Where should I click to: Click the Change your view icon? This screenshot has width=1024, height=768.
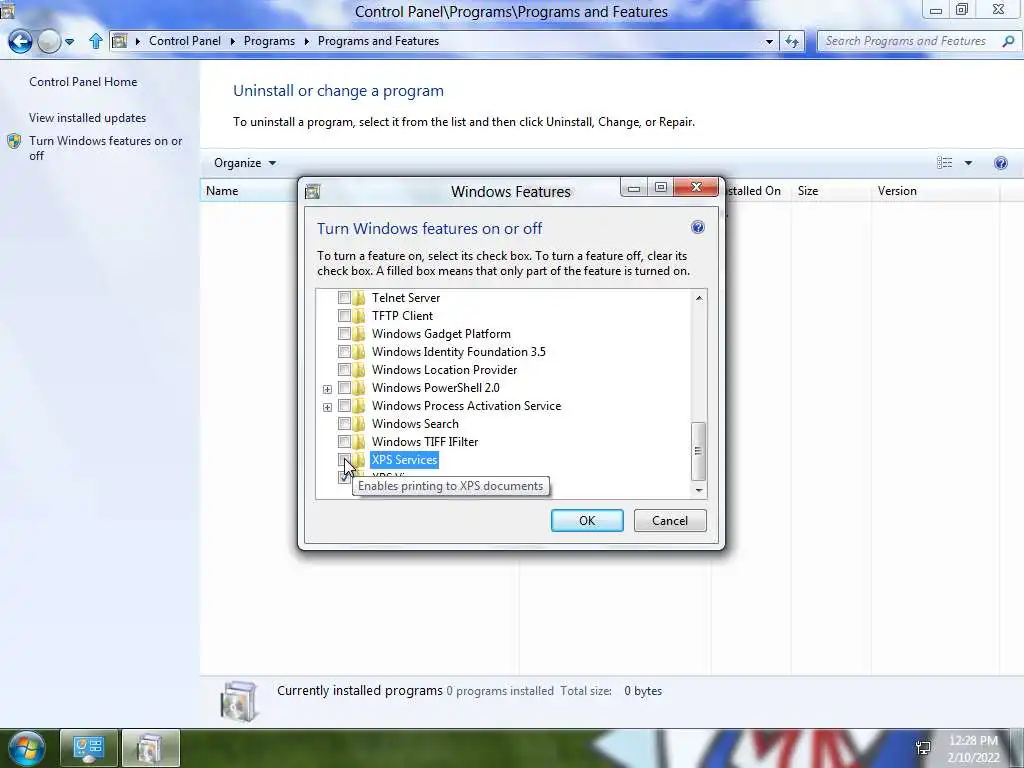point(944,163)
